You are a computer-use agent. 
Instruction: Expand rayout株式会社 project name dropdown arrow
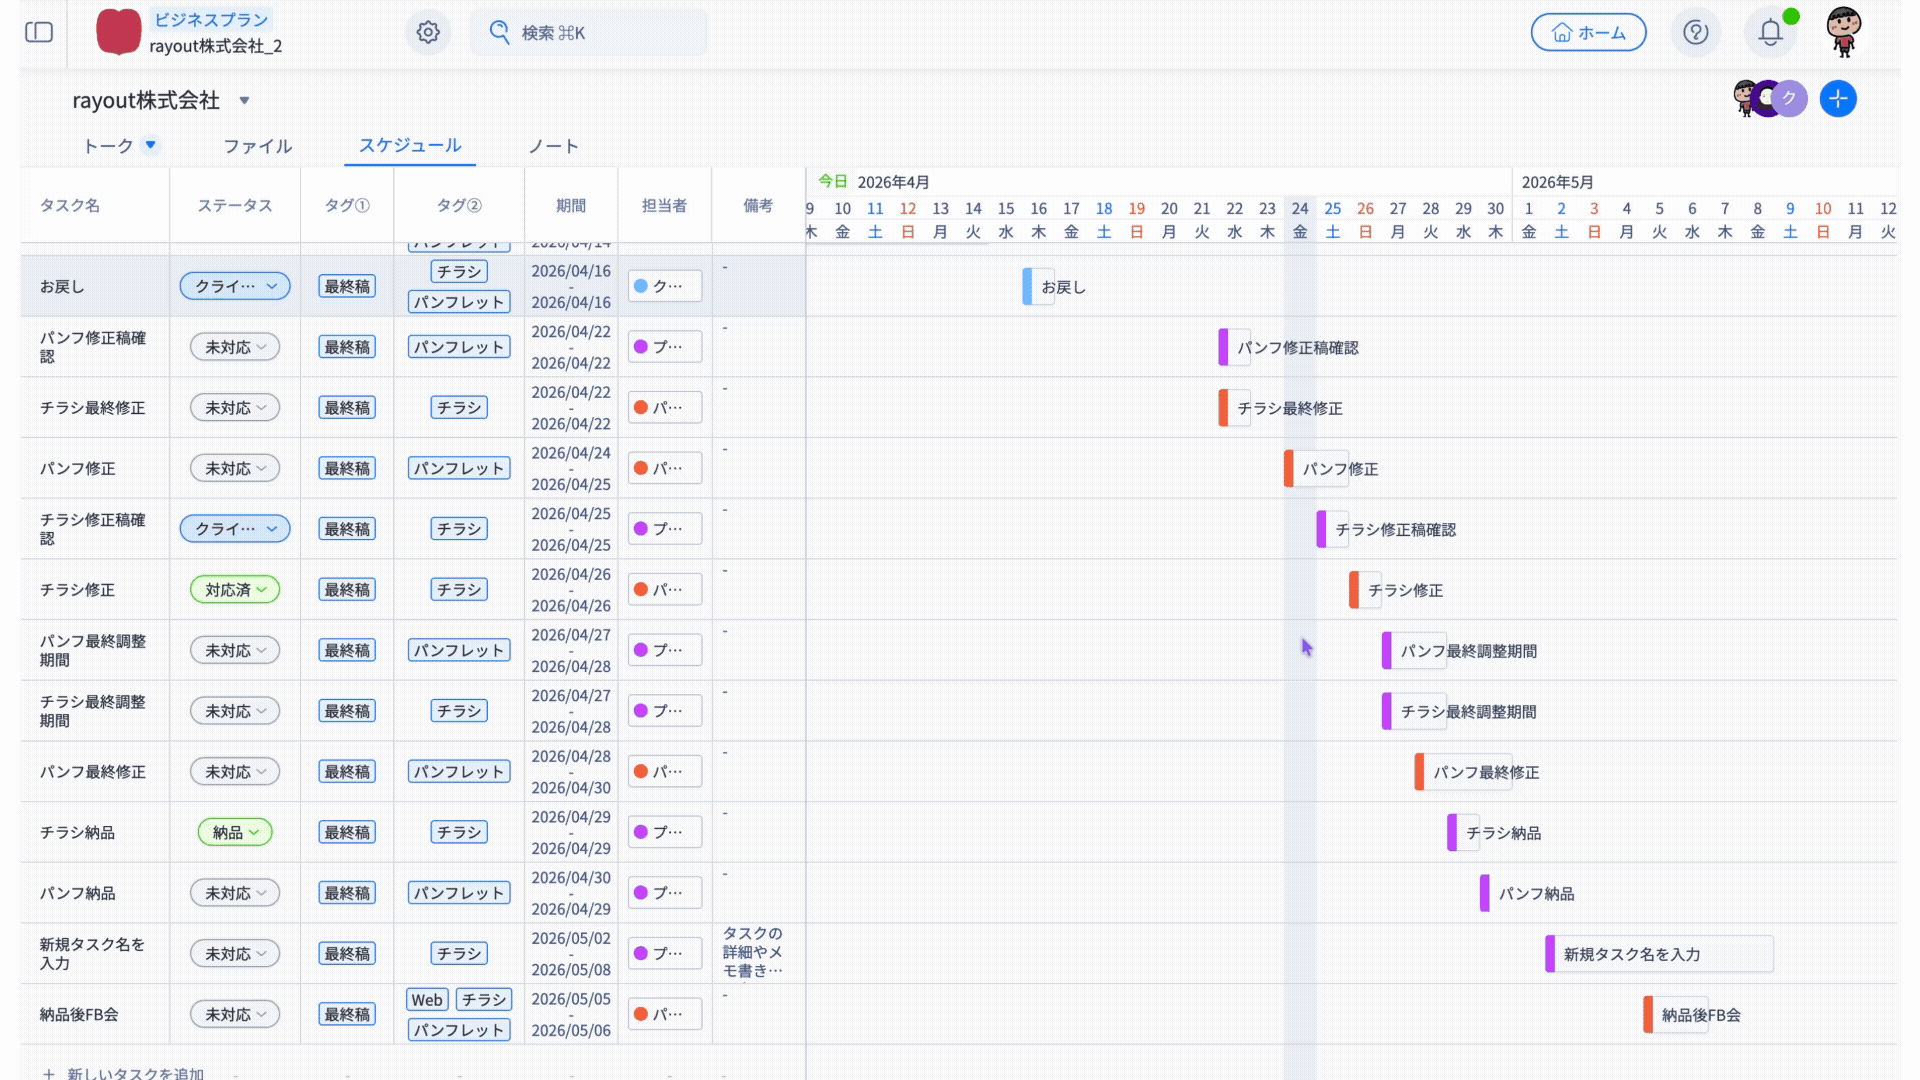pos(244,101)
